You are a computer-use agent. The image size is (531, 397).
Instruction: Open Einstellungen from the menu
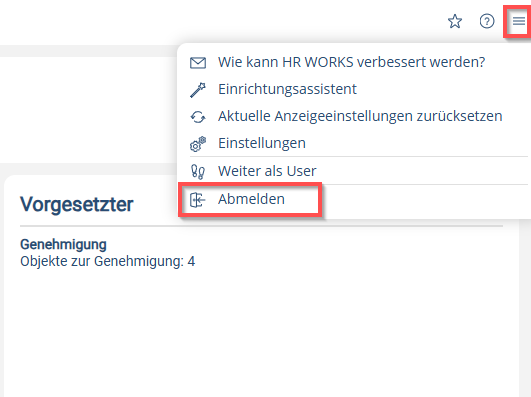coord(262,143)
